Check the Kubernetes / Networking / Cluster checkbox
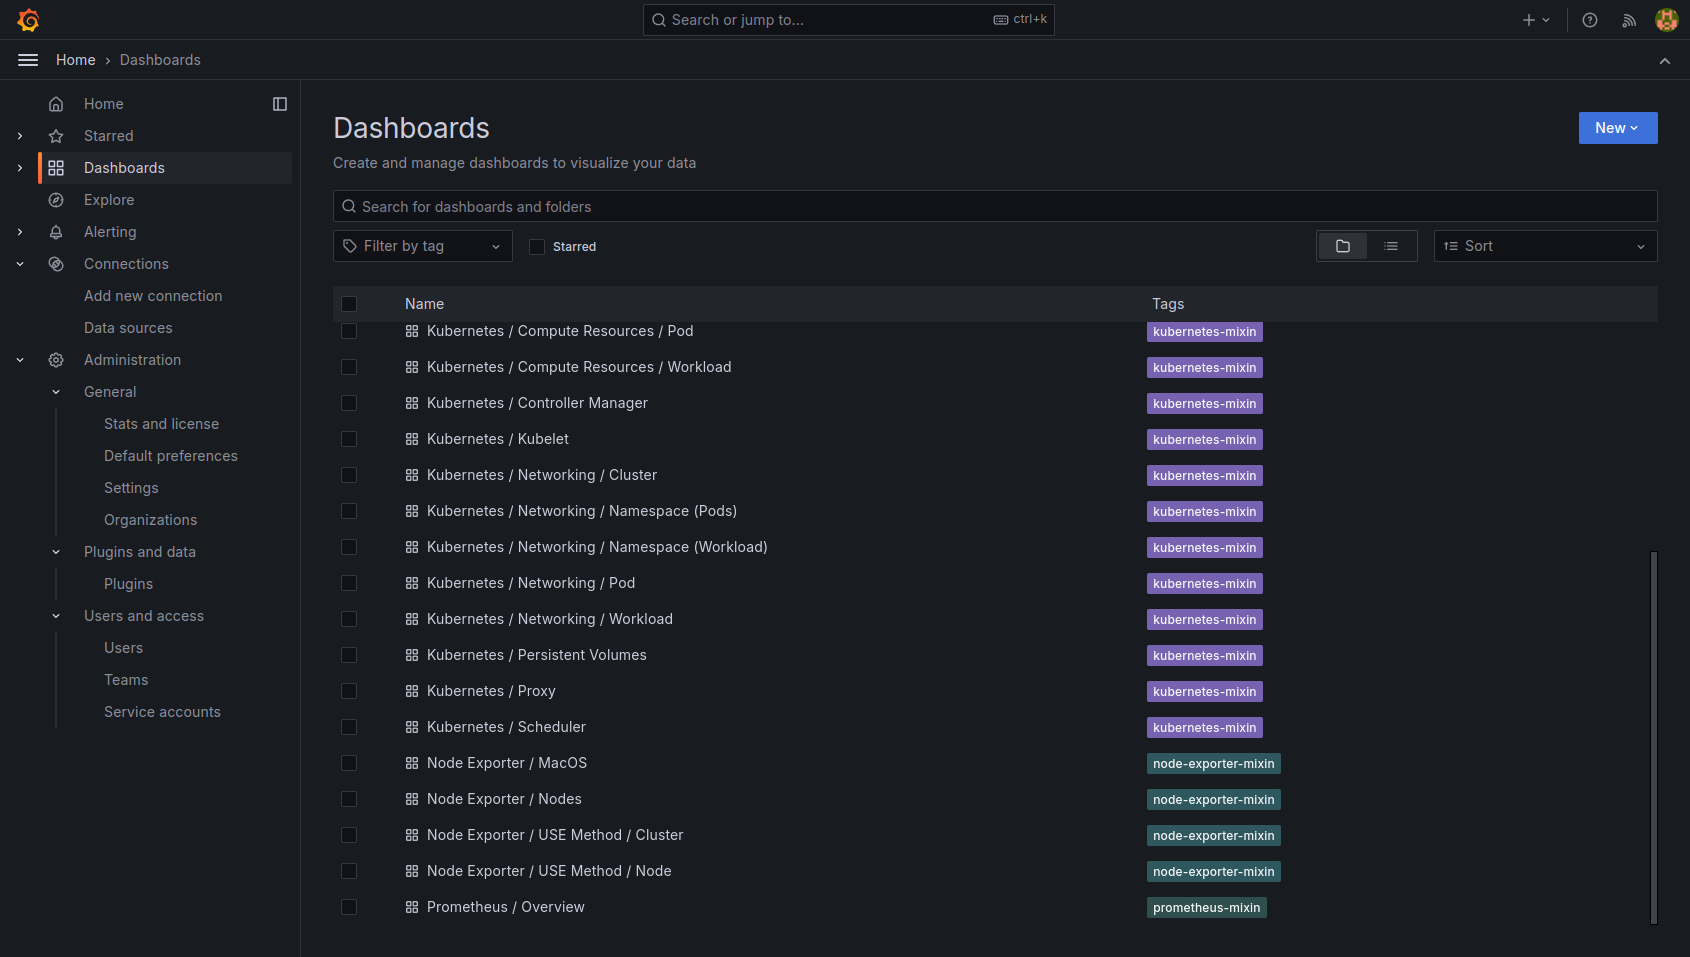The image size is (1690, 957). point(349,475)
